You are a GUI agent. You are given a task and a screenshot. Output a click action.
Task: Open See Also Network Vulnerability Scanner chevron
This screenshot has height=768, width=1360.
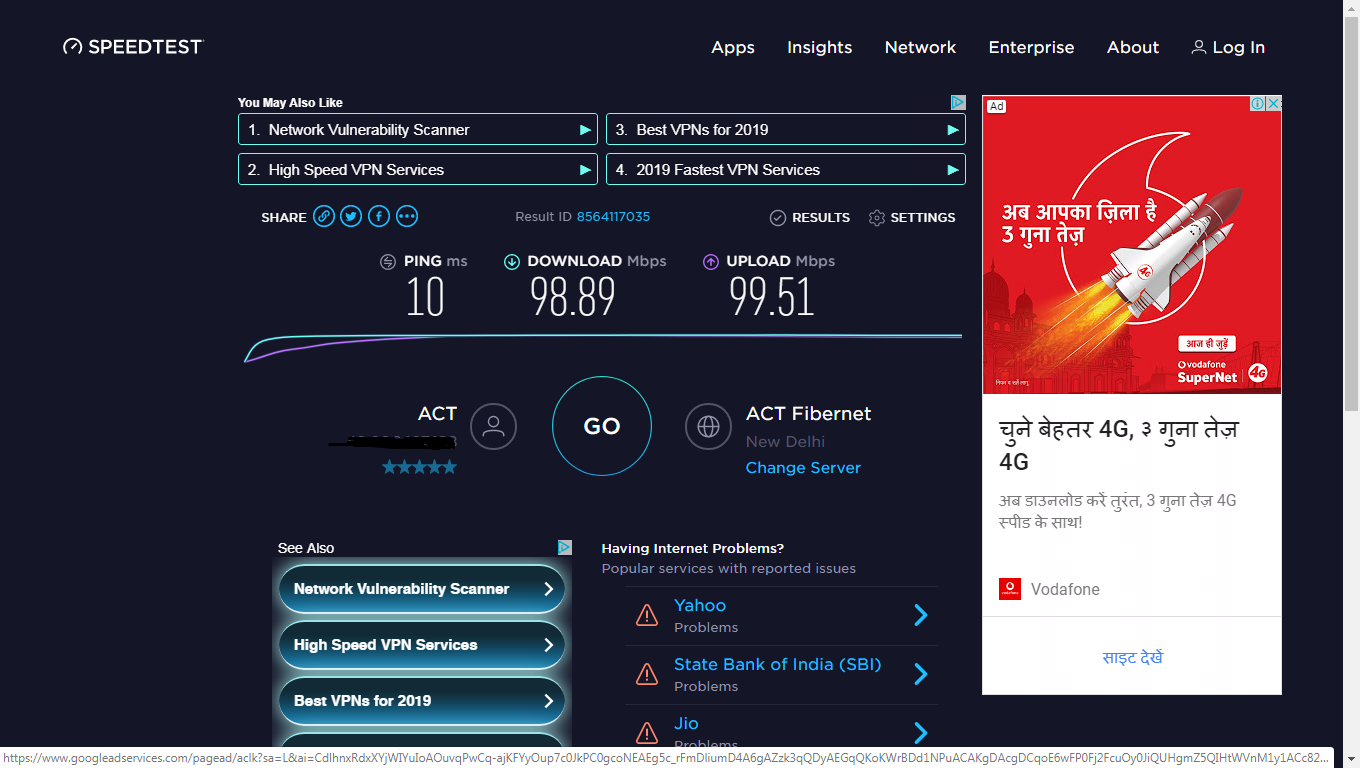tap(548, 589)
